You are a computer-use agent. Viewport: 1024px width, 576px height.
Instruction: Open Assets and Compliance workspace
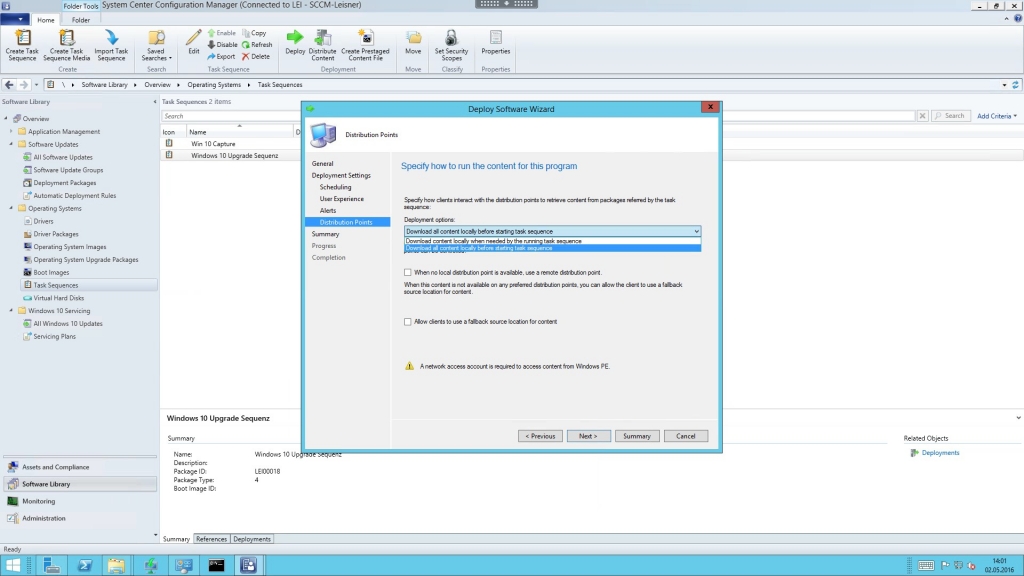coord(80,467)
